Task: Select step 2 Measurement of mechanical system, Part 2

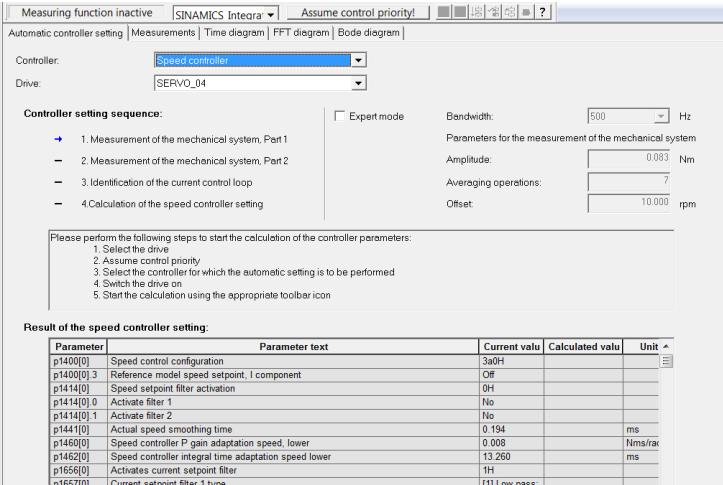Action: [x=184, y=161]
